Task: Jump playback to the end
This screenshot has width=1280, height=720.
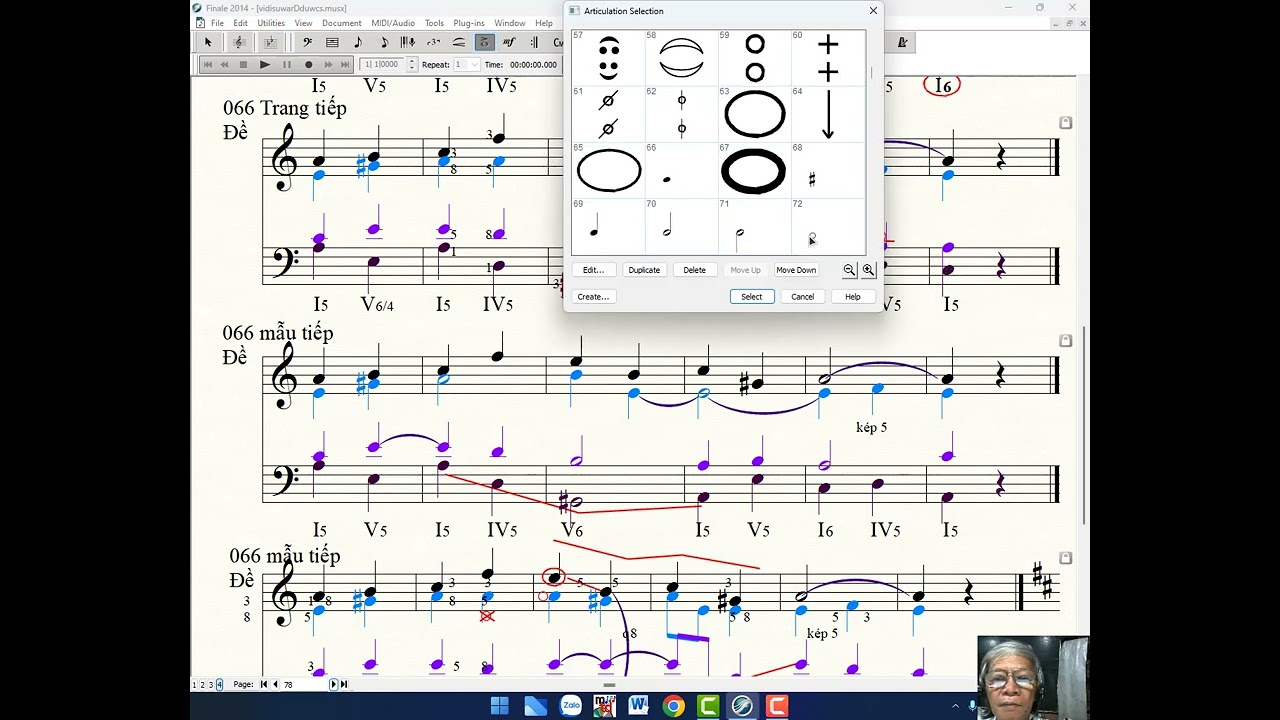Action: pos(345,65)
